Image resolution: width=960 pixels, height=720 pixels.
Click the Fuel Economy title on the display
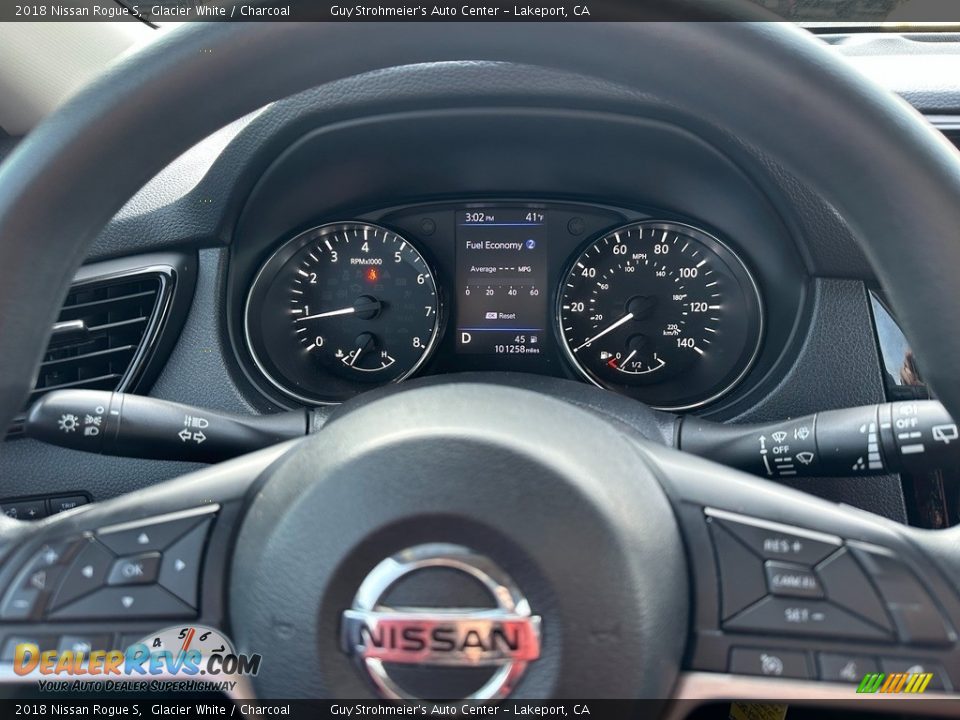pyautogui.click(x=493, y=245)
